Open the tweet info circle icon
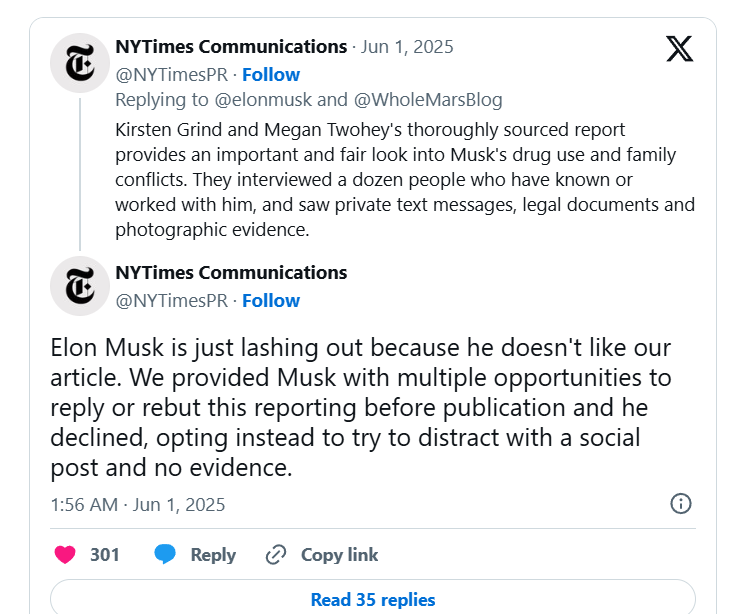This screenshot has height=614, width=752. pyautogui.click(x=681, y=503)
